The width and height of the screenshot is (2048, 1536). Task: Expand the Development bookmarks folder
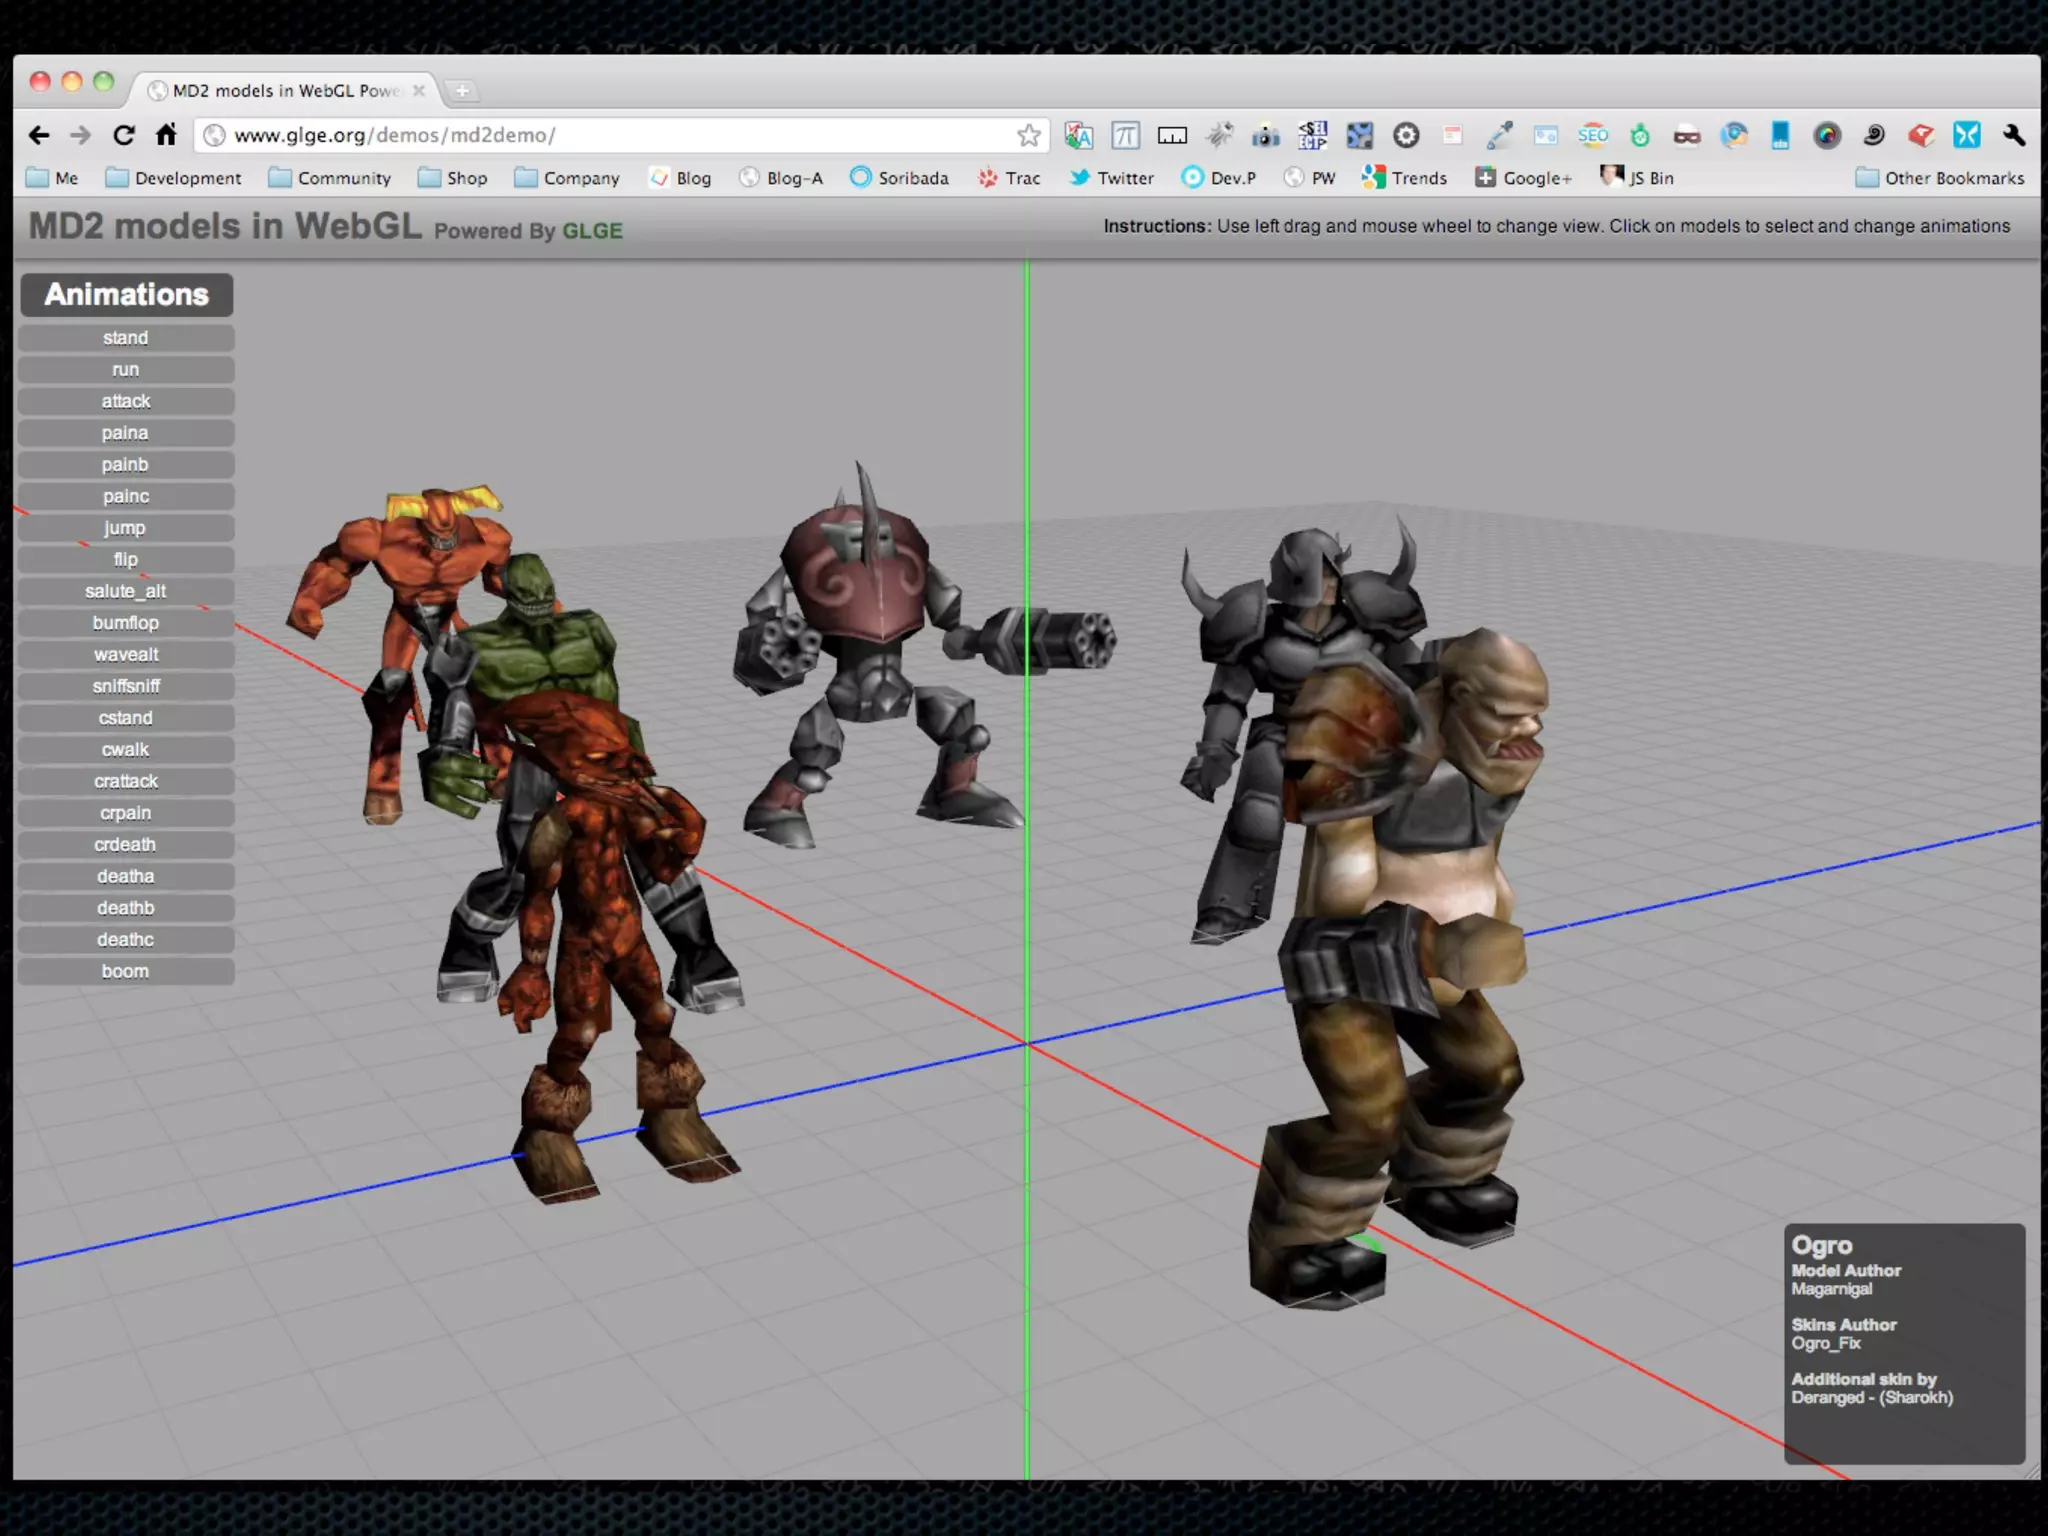pyautogui.click(x=174, y=178)
